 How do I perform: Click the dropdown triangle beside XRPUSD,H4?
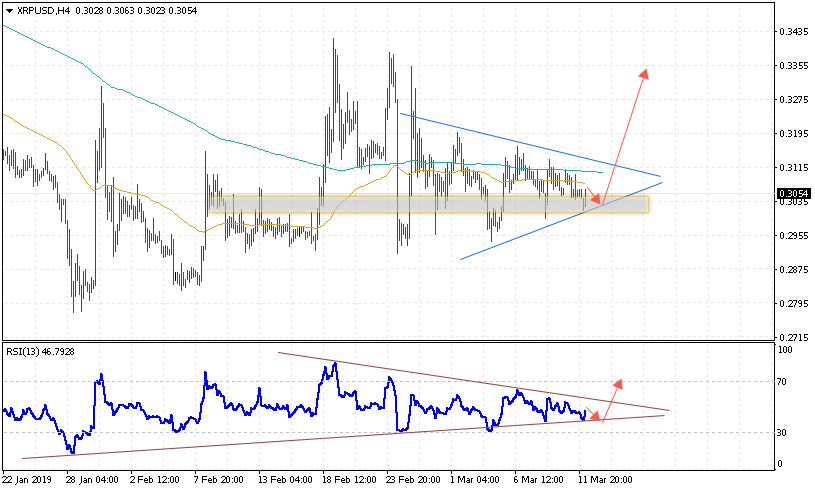point(9,9)
